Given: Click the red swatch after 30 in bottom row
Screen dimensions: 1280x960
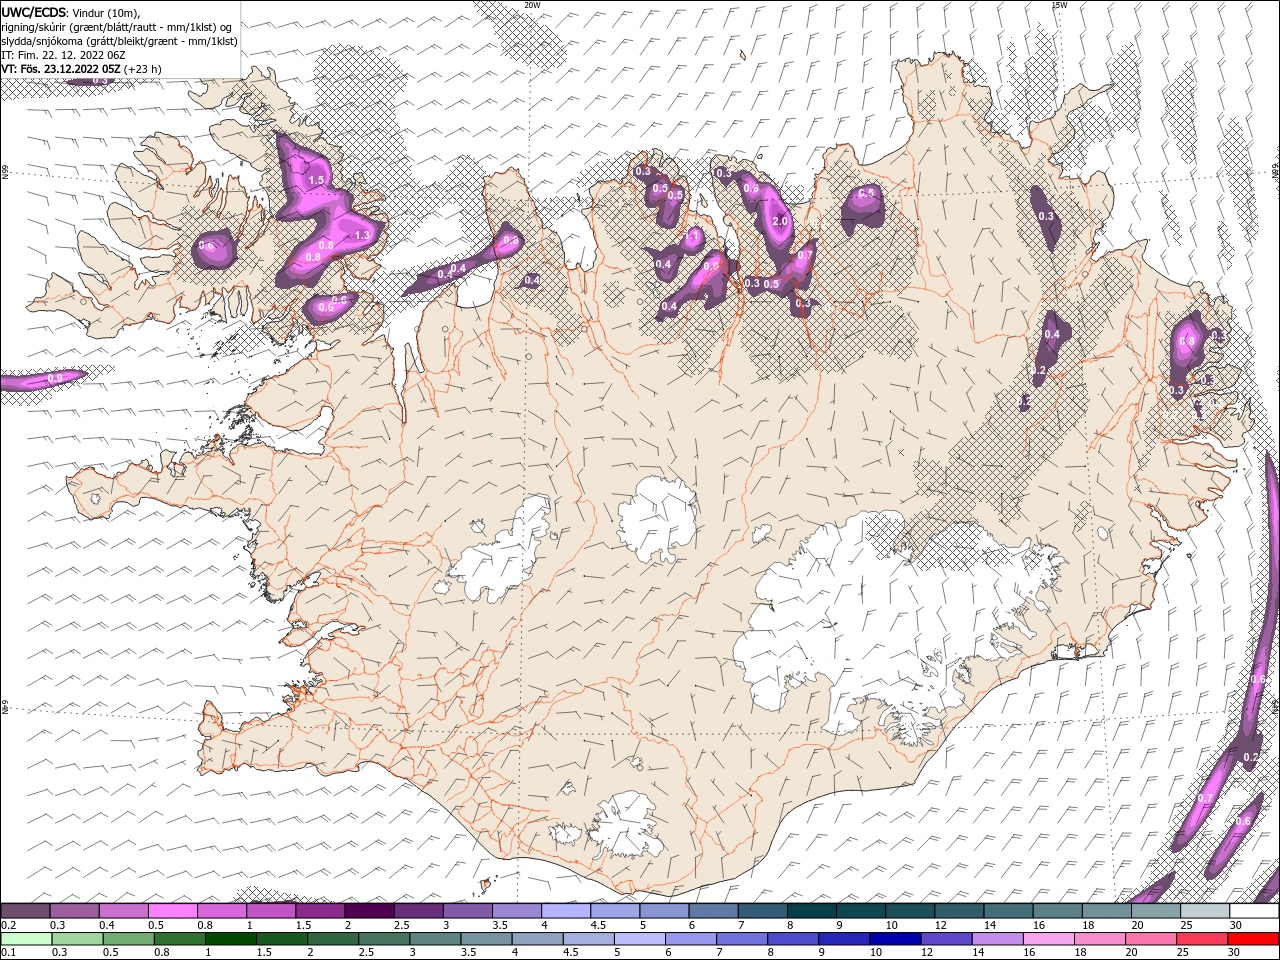Looking at the screenshot, I should 1253,939.
